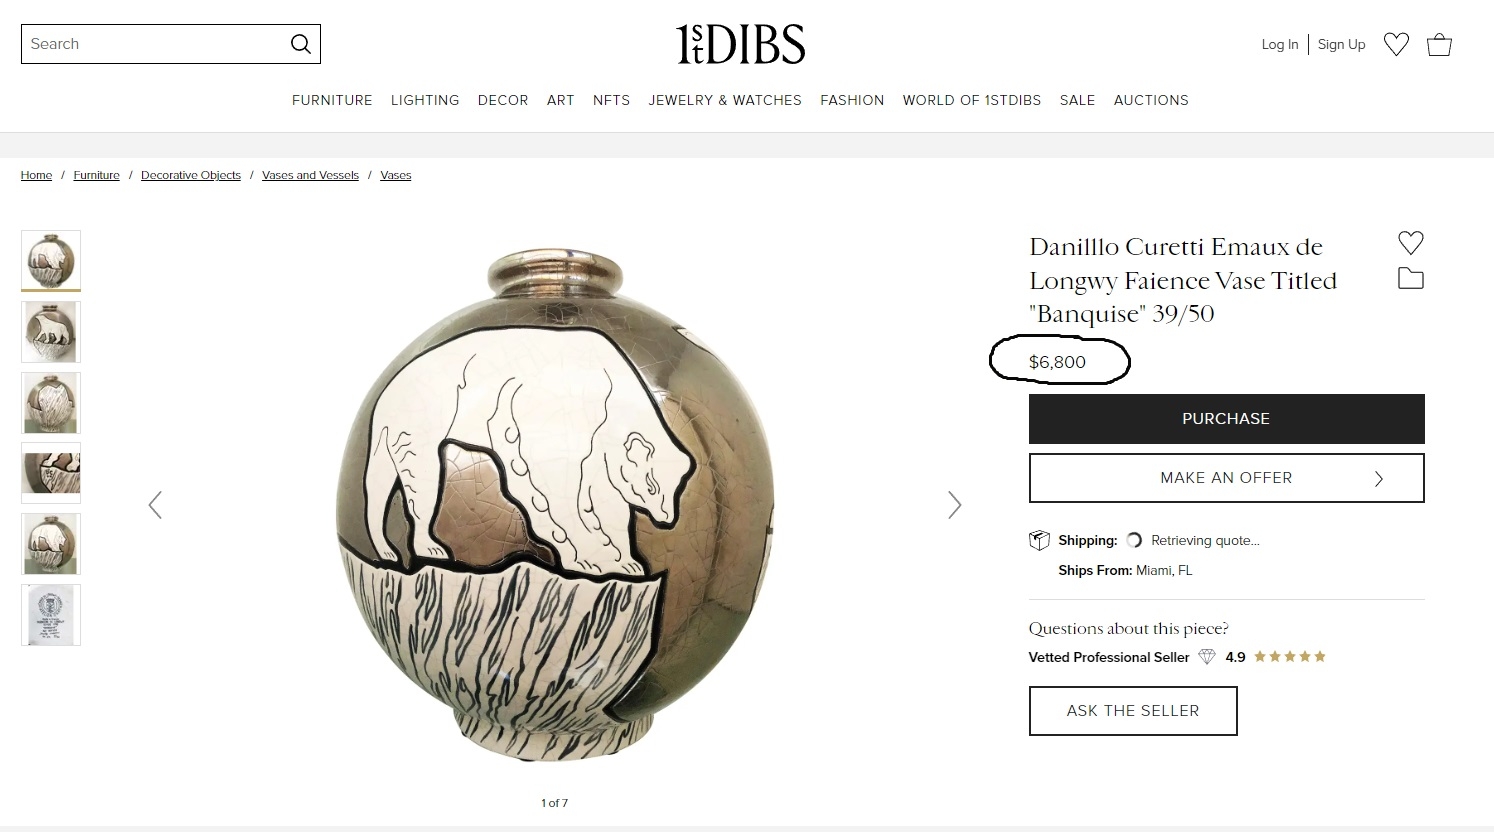The image size is (1494, 832).
Task: Open favorites heart icon in header
Action: [1396, 44]
